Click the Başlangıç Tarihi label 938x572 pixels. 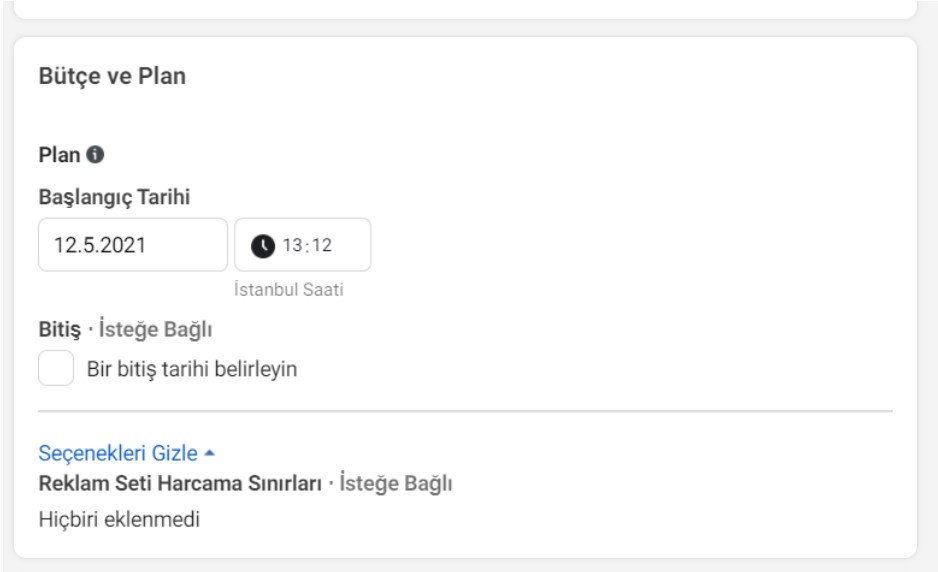coord(114,197)
